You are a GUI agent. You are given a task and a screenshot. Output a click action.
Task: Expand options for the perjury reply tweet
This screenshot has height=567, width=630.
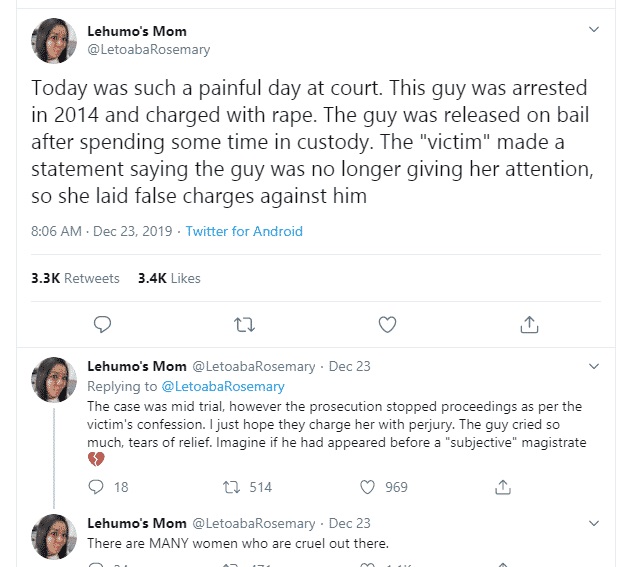click(x=594, y=367)
